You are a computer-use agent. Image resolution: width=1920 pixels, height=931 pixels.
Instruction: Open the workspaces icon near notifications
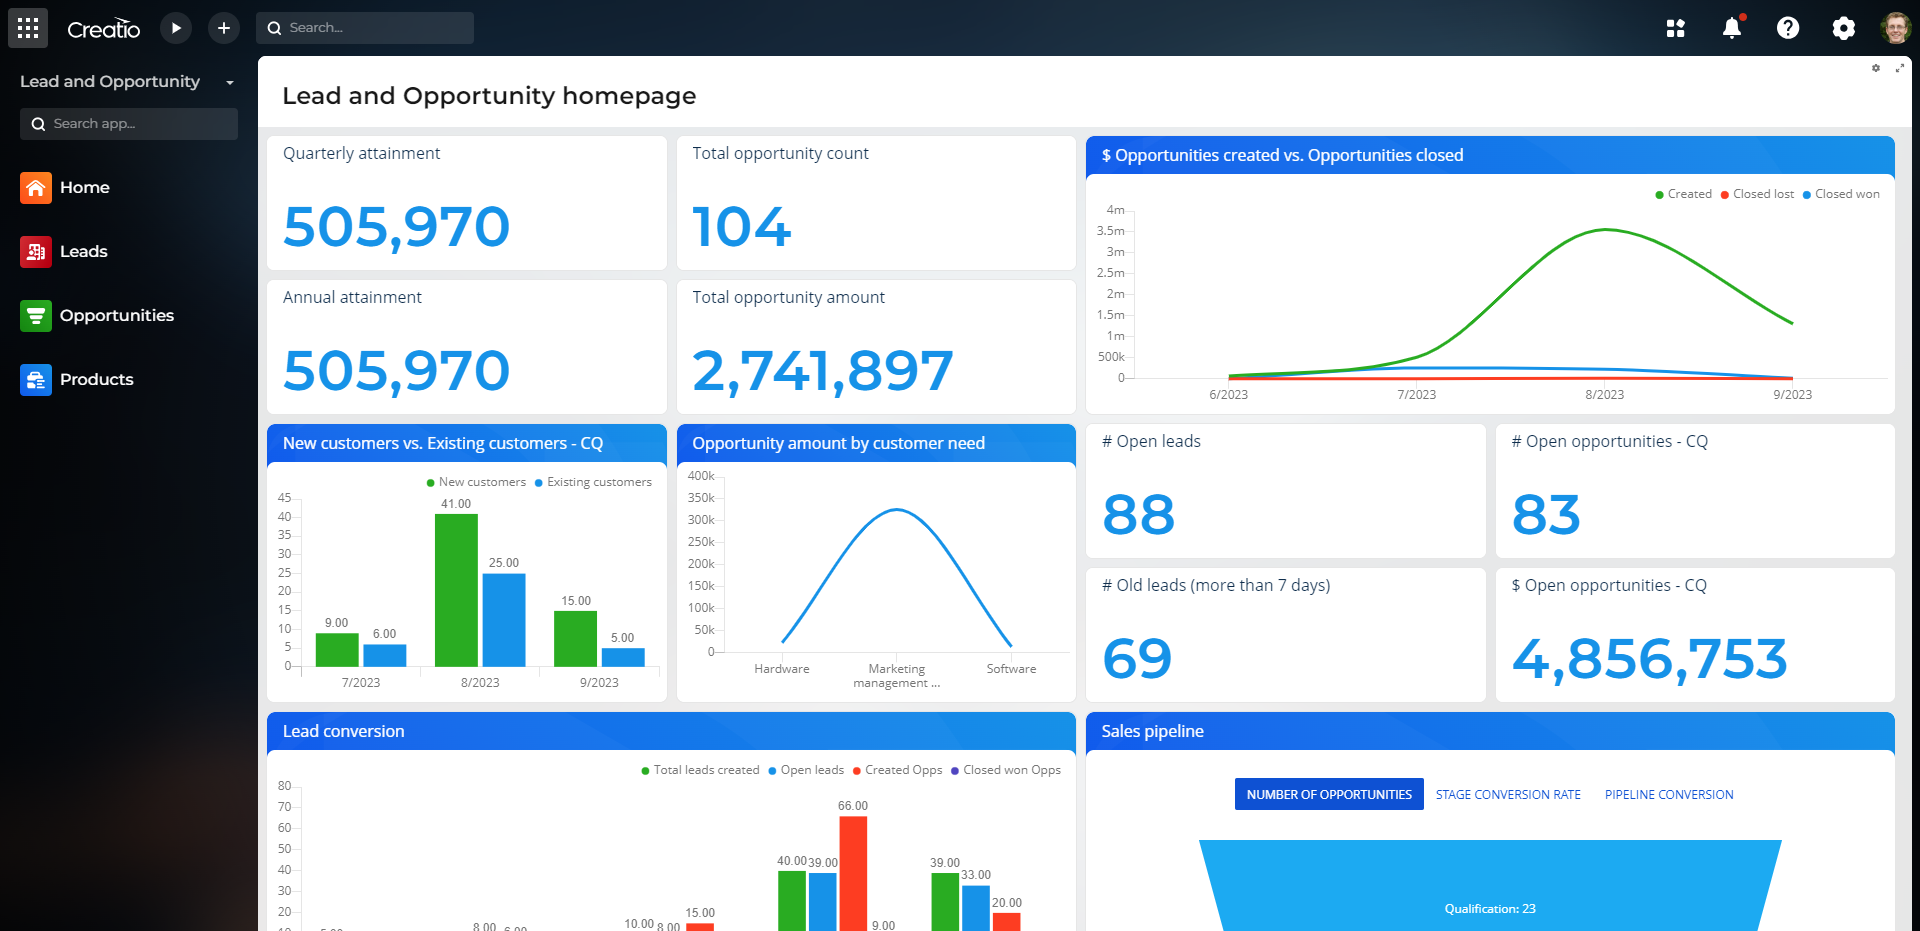coord(1676,28)
